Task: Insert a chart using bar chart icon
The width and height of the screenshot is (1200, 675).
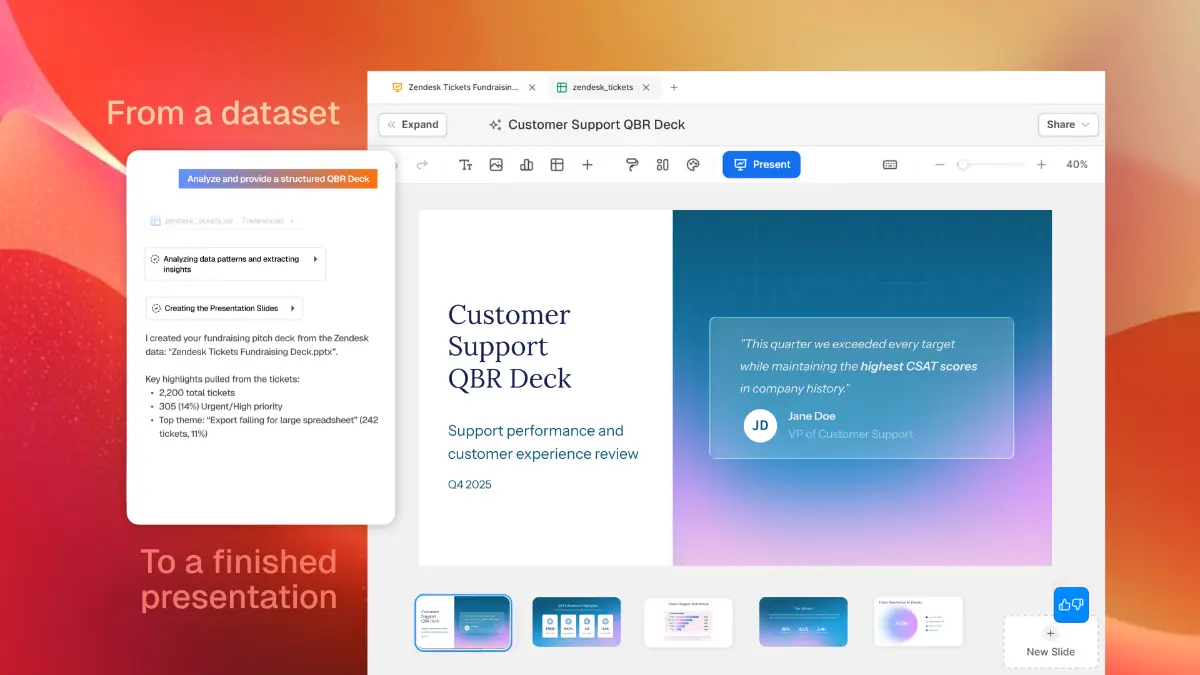Action: pyautogui.click(x=527, y=165)
